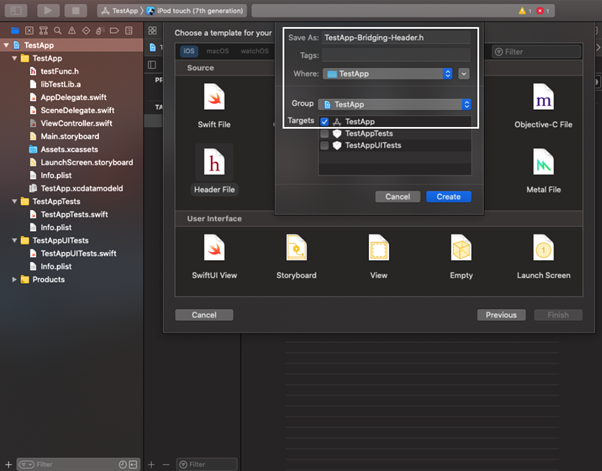
Task: Choose the Swift File template
Action: [214, 106]
